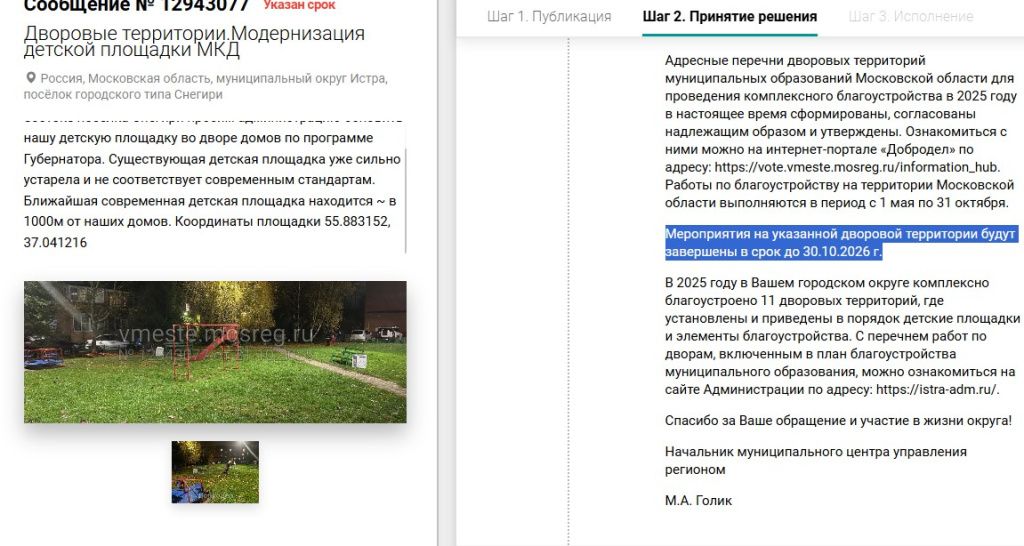The width and height of the screenshot is (1024, 546).
Task: Open the Шаг 1. Публикация tab
Action: click(549, 16)
